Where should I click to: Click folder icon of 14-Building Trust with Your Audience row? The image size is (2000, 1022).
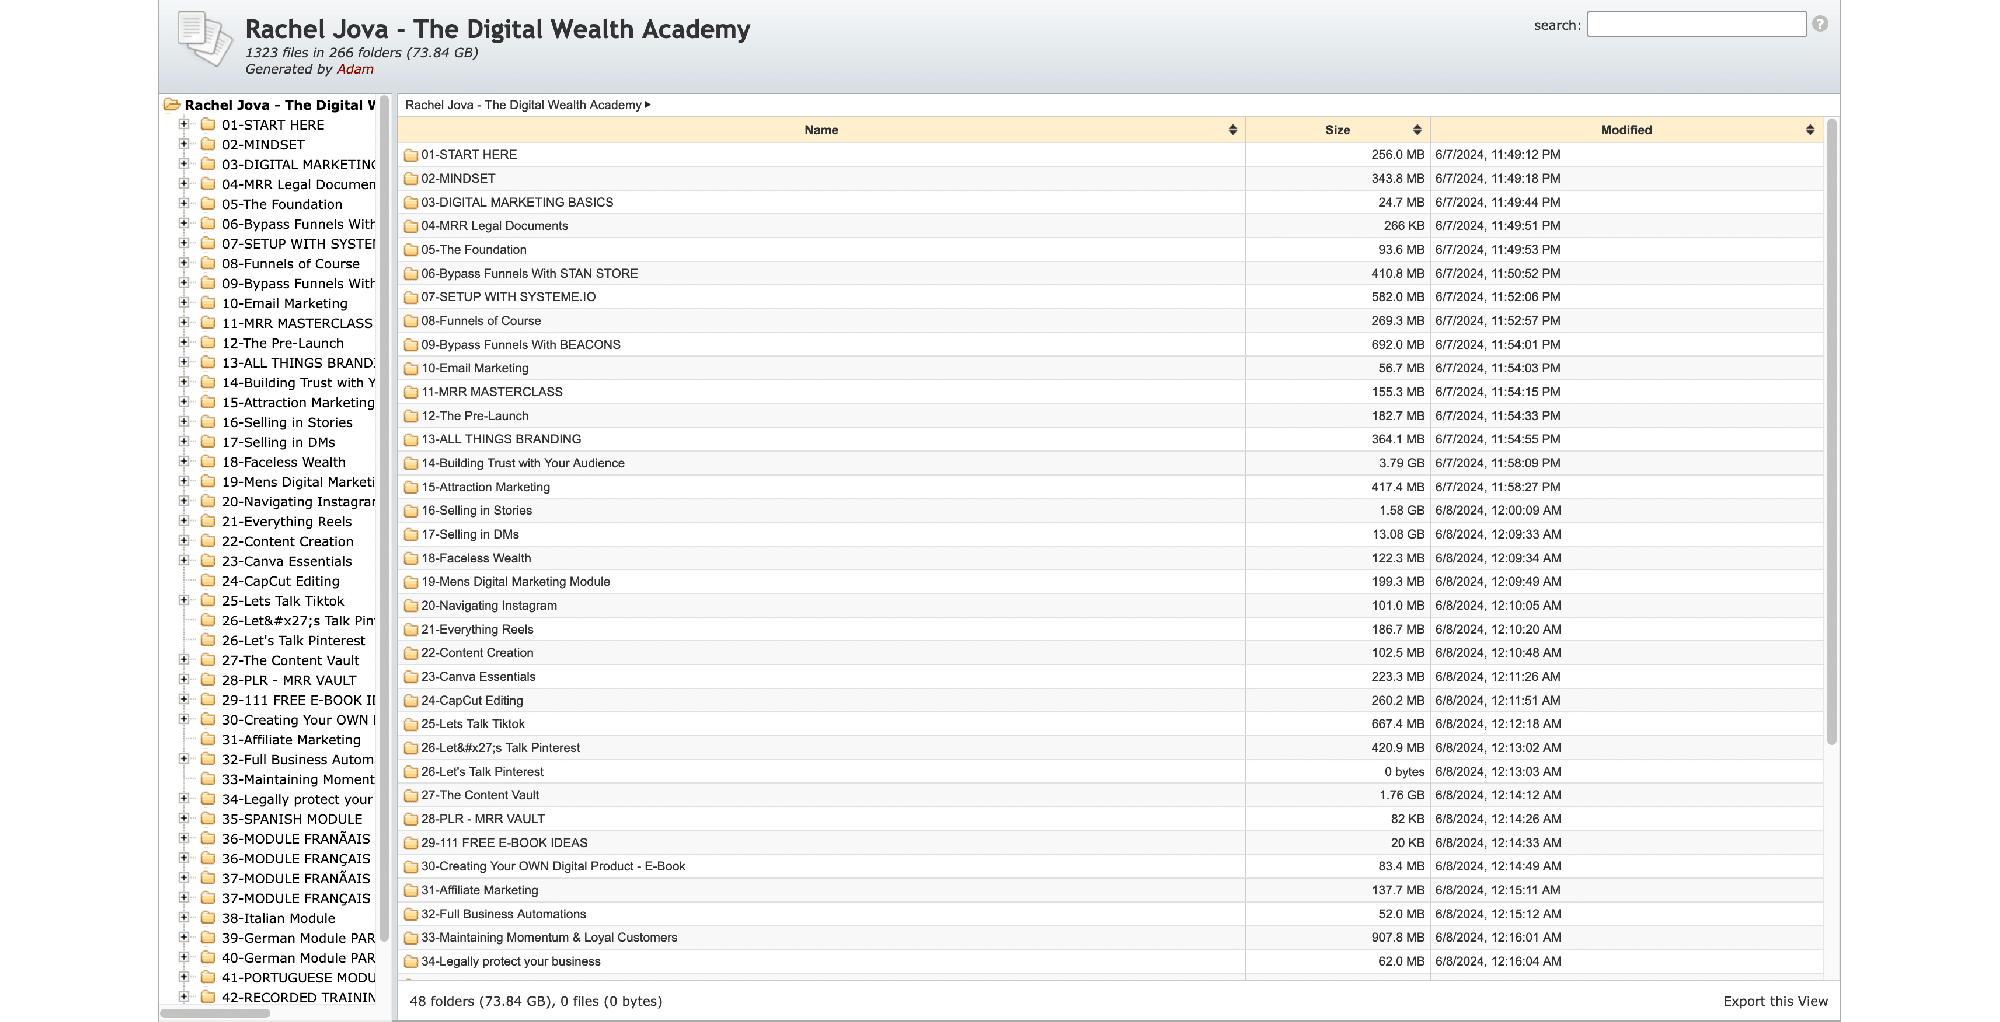(411, 464)
